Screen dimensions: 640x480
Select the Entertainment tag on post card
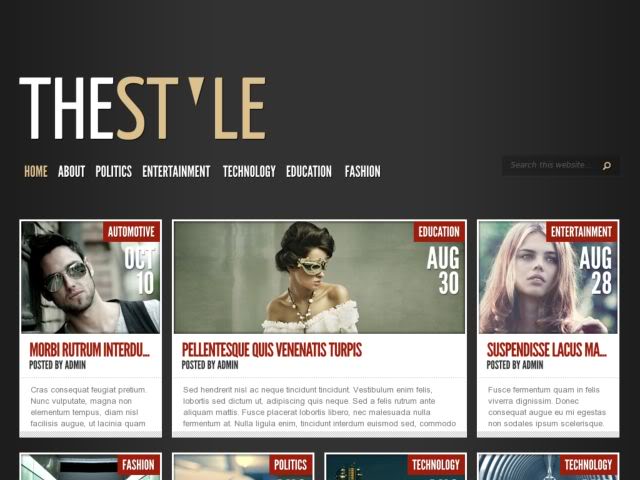click(x=581, y=232)
